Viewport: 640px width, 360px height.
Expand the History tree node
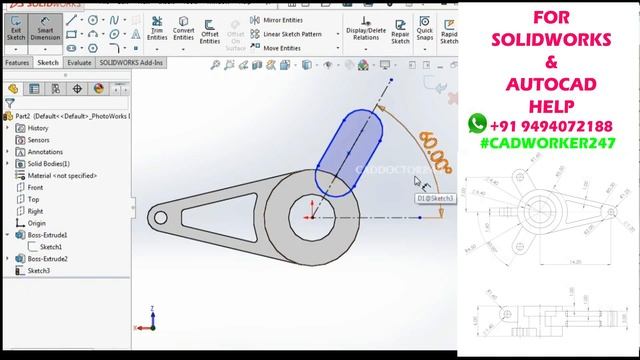coord(7,128)
